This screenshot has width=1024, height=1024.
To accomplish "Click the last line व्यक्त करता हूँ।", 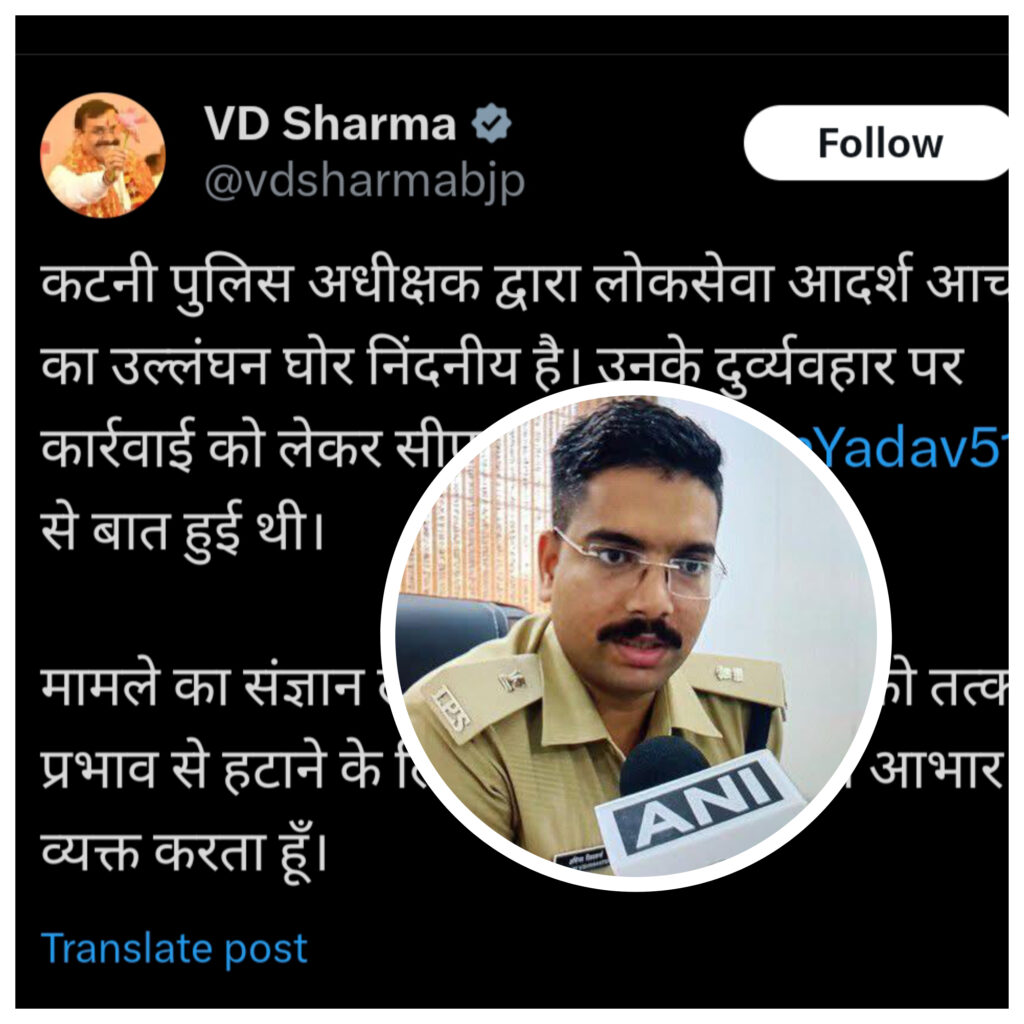I will pos(184,852).
